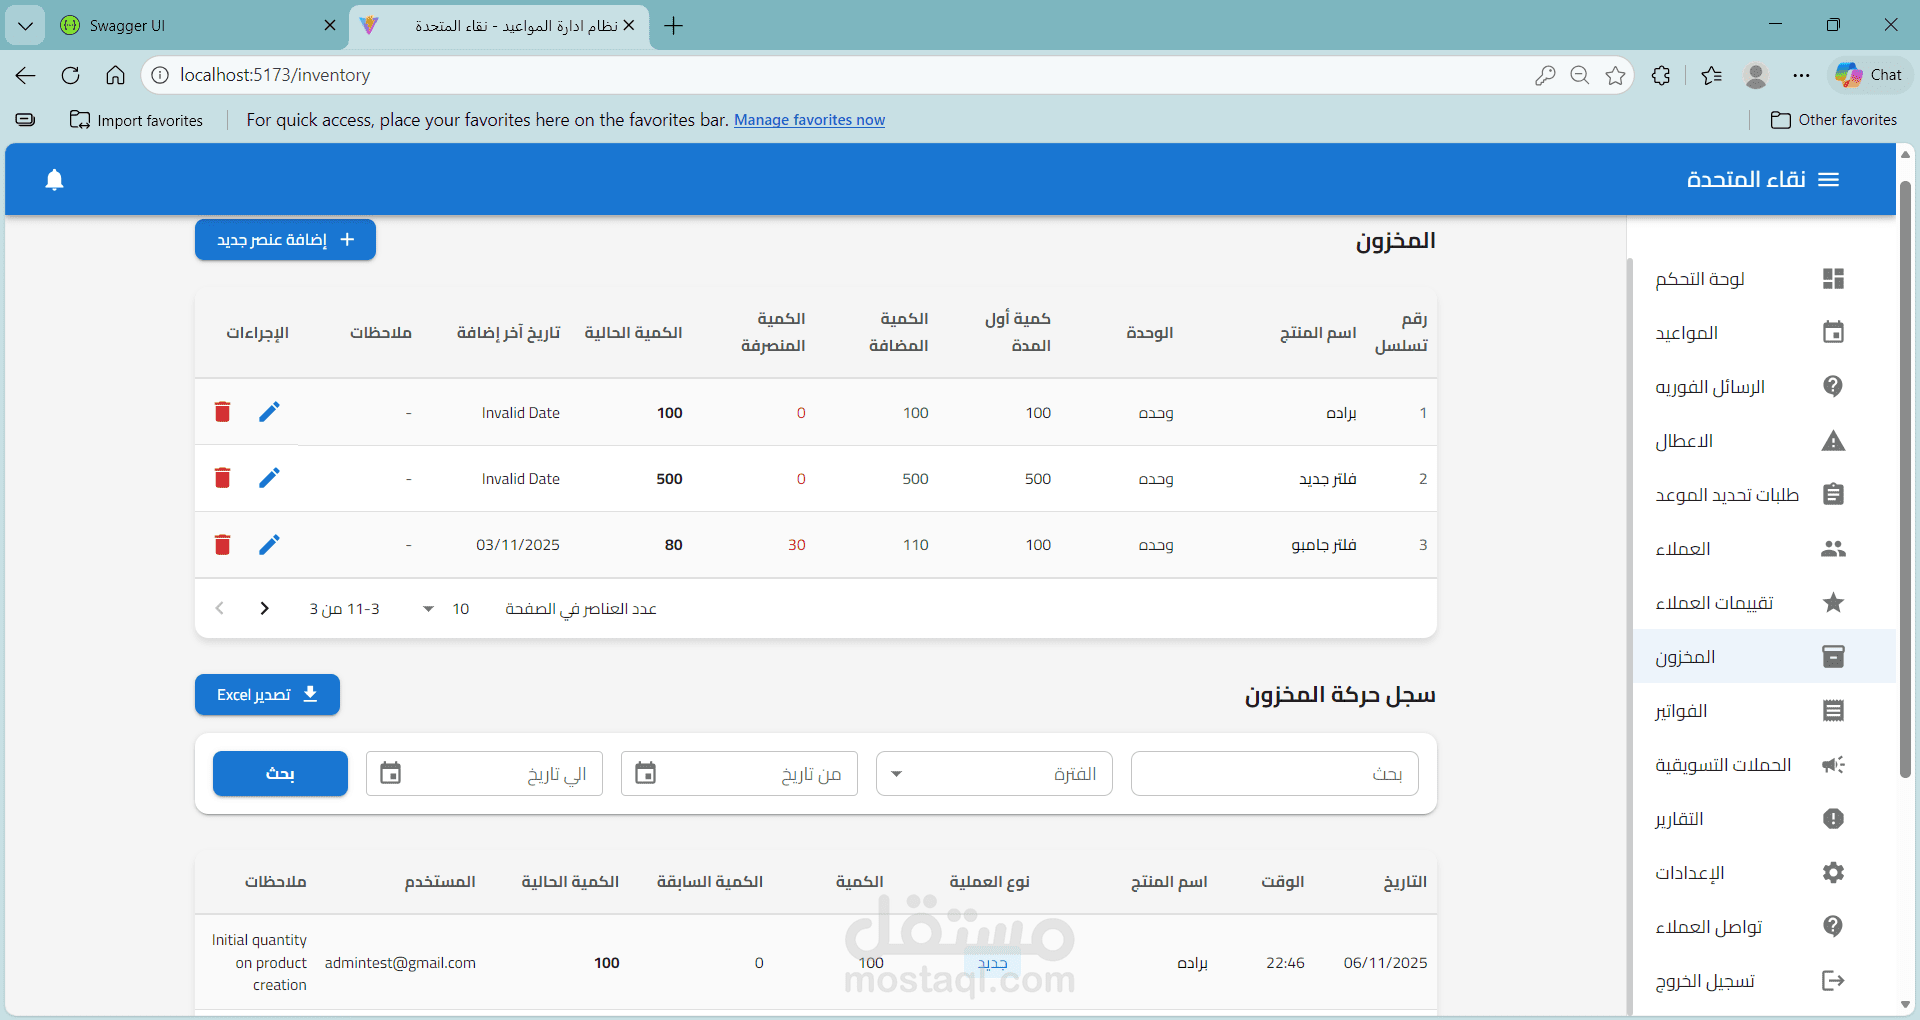Delete the فلتر جامبو inventory row
This screenshot has height=1020, width=1920.
point(223,544)
